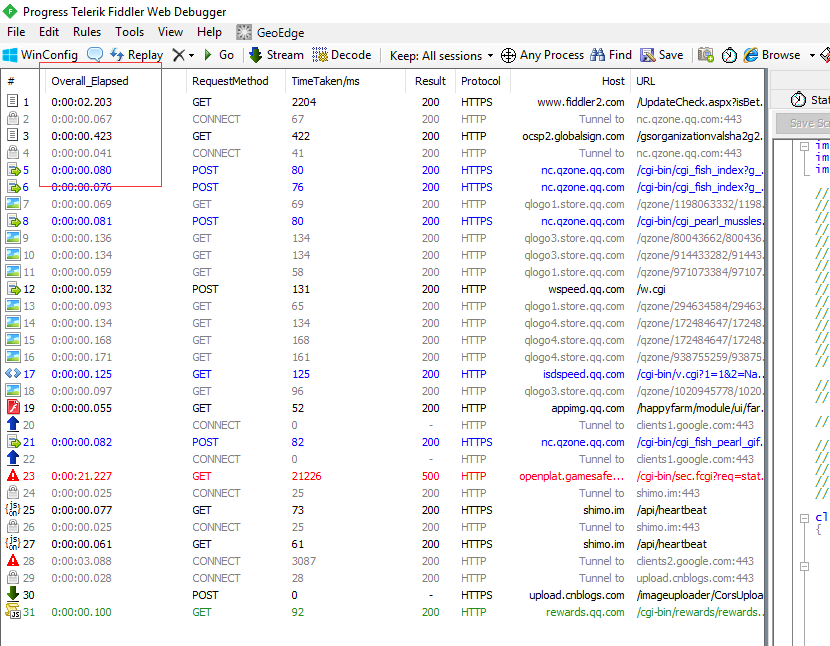Screen dimensions: 830x646
Task: Sort by Host column header
Action: (613, 81)
